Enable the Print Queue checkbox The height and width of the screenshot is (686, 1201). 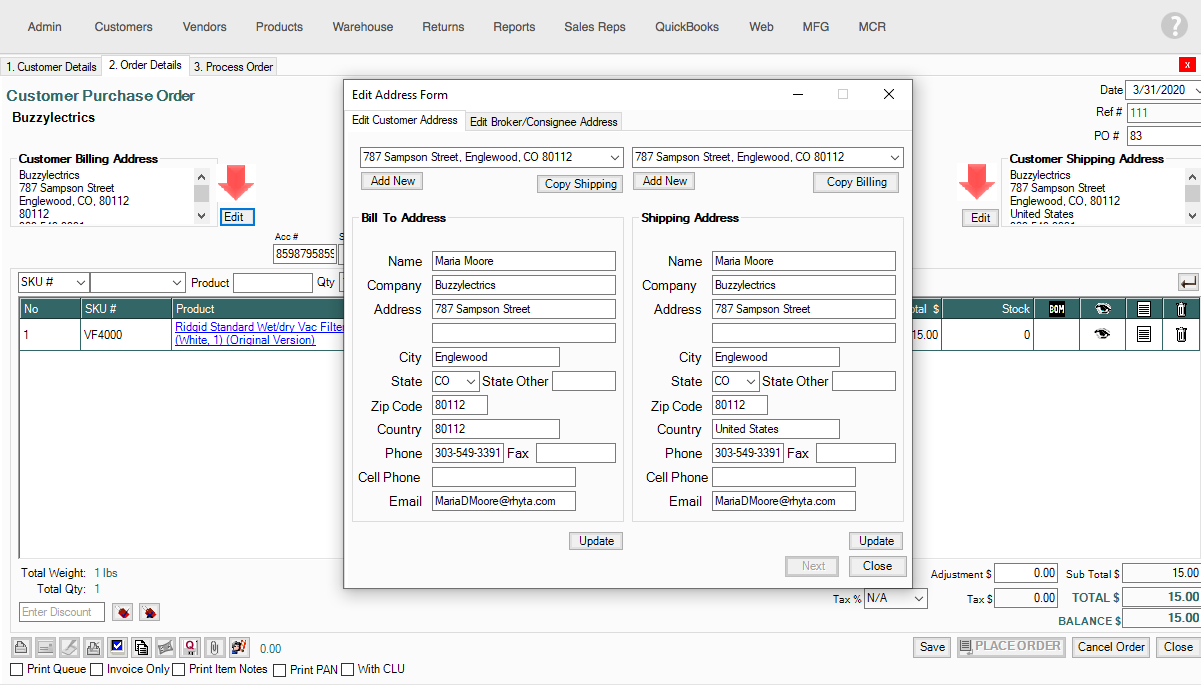point(16,669)
